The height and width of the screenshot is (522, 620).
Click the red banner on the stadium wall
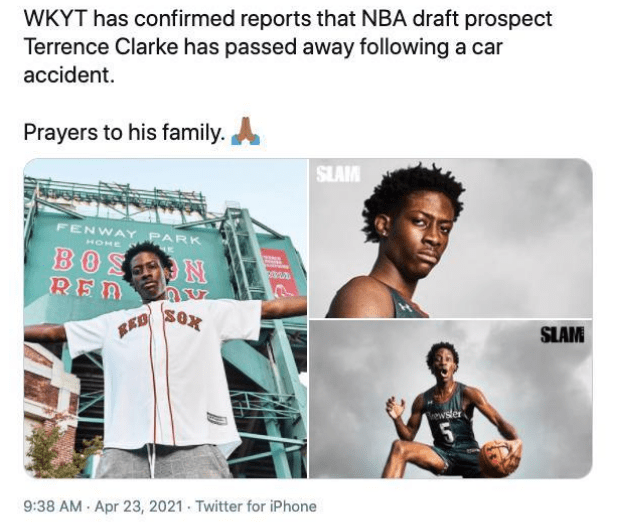point(279,272)
